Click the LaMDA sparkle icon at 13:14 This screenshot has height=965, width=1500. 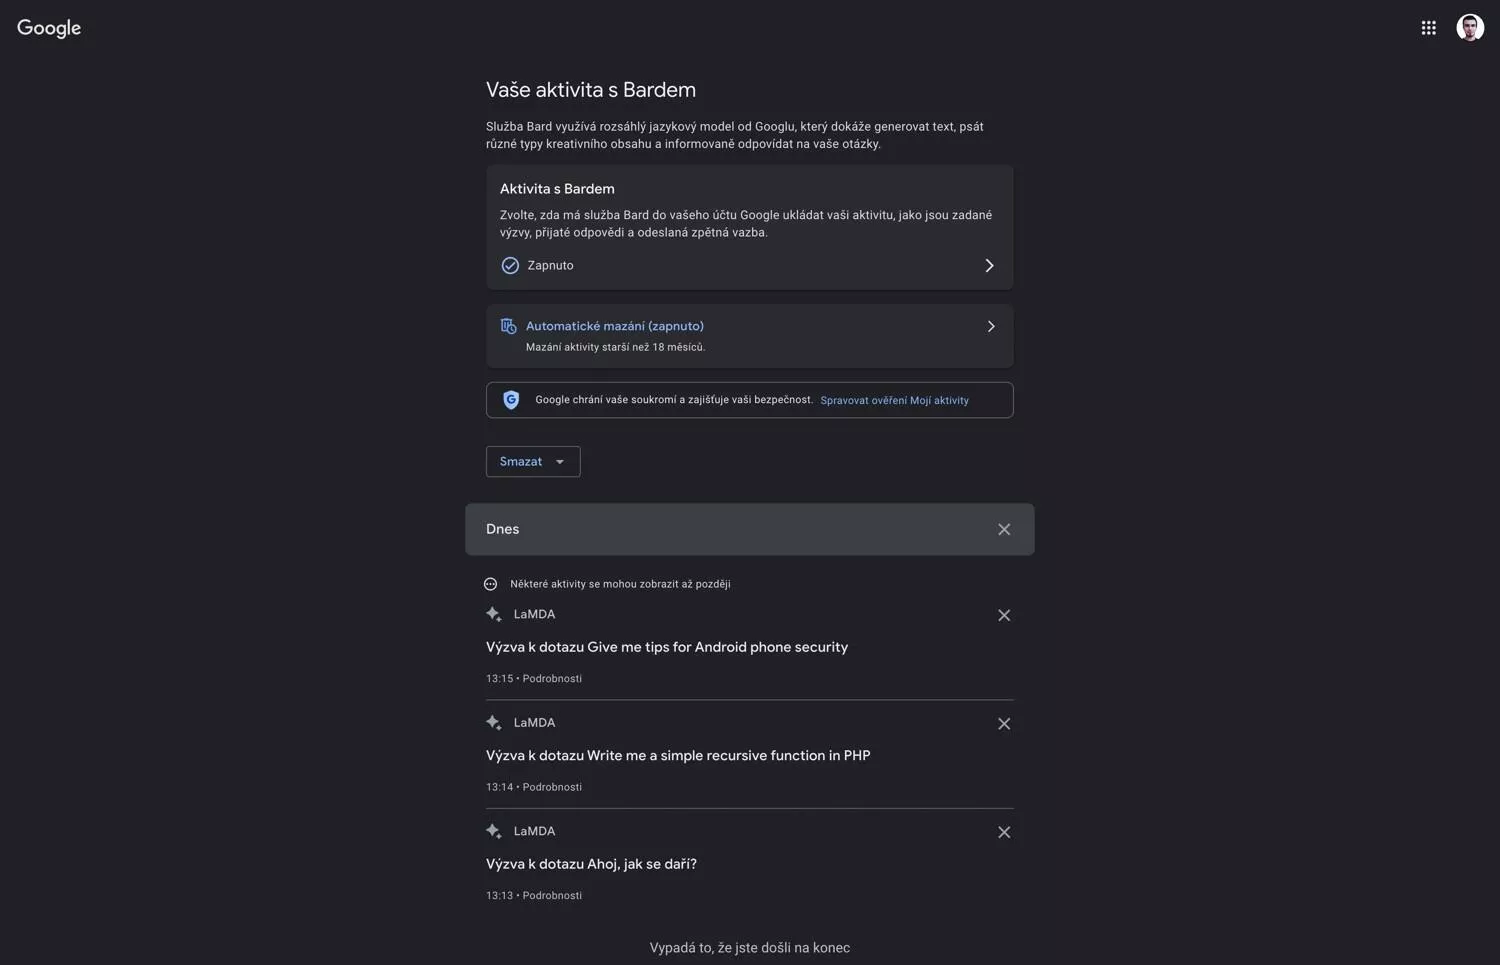point(494,722)
